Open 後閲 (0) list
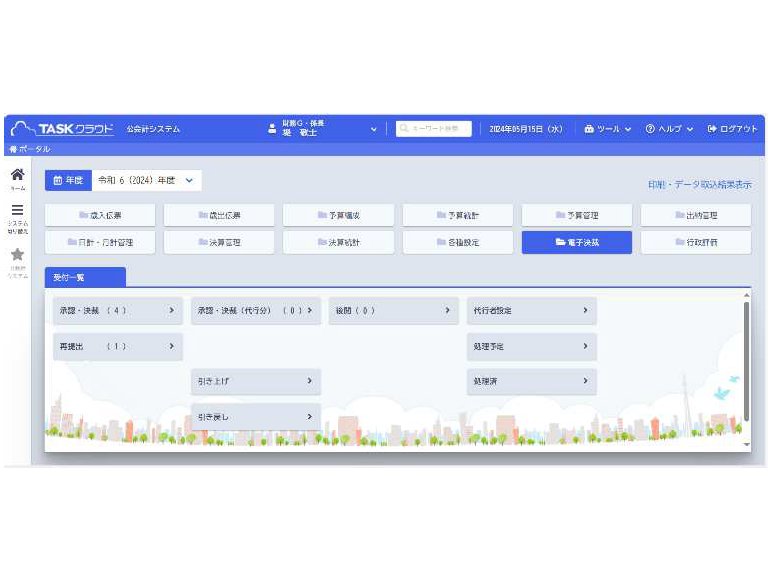This screenshot has width=772, height=578. tap(393, 311)
